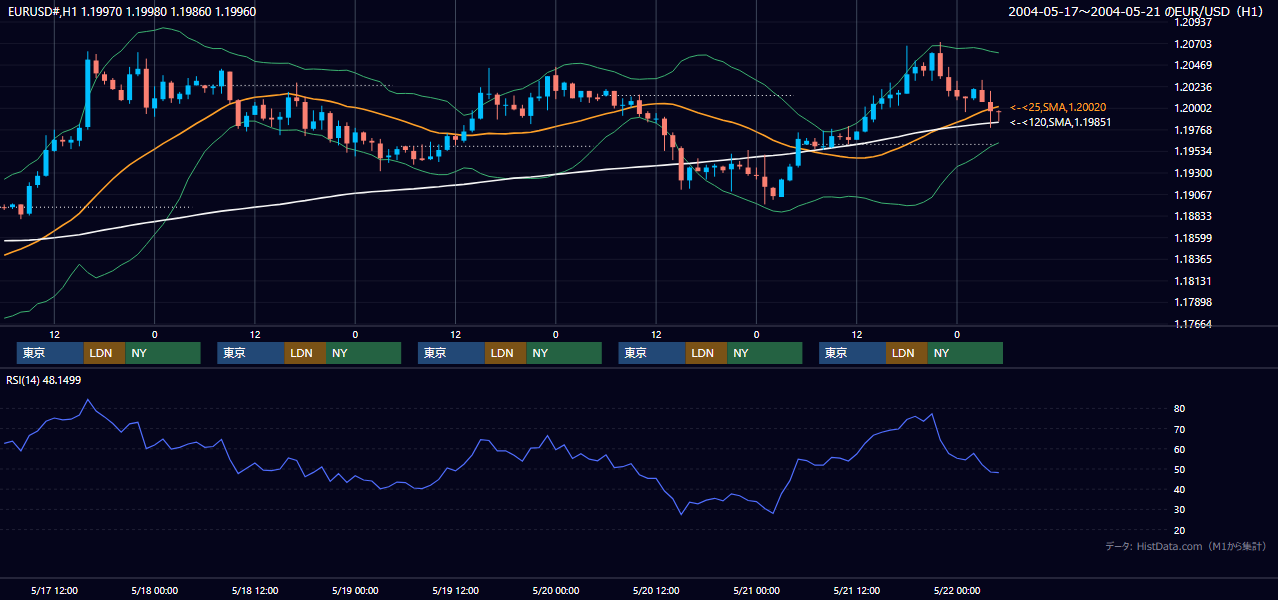Screen dimensions: 1278x600
Task: Jump to the 5/21 00:00 marker
Action: [x=756, y=590]
